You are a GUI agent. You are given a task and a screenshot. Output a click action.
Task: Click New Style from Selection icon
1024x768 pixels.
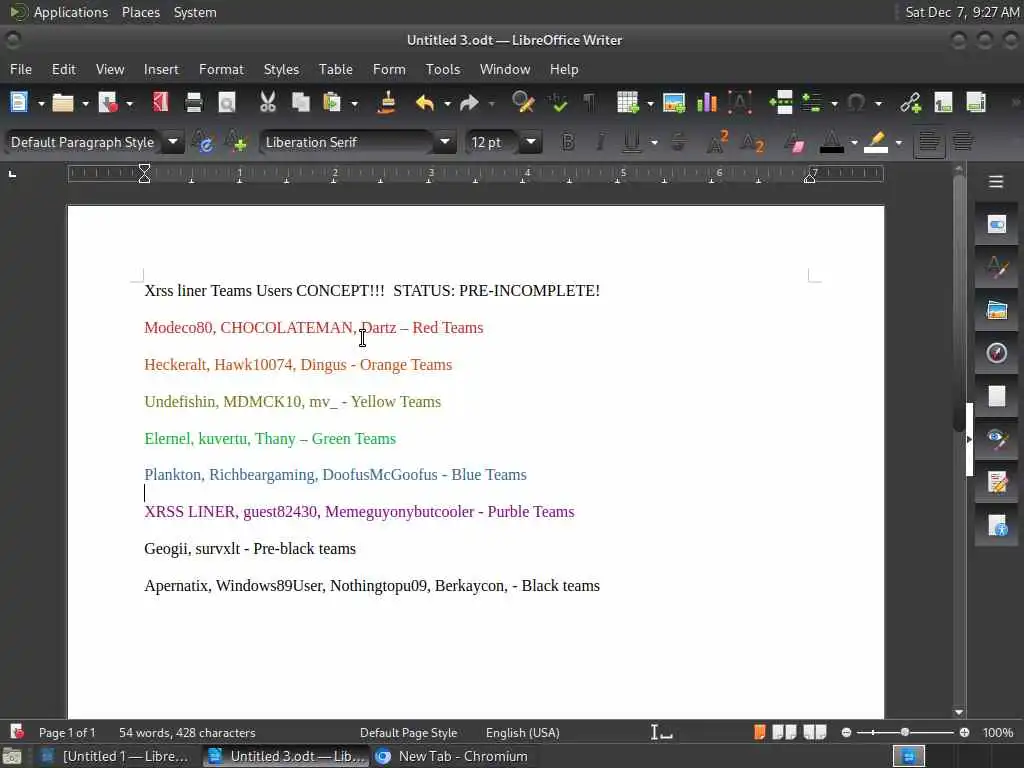click(x=236, y=142)
